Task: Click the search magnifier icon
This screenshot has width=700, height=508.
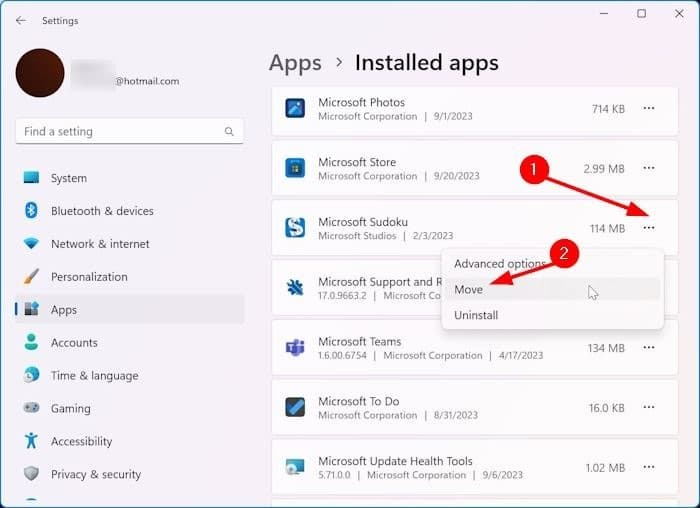Action: click(229, 131)
